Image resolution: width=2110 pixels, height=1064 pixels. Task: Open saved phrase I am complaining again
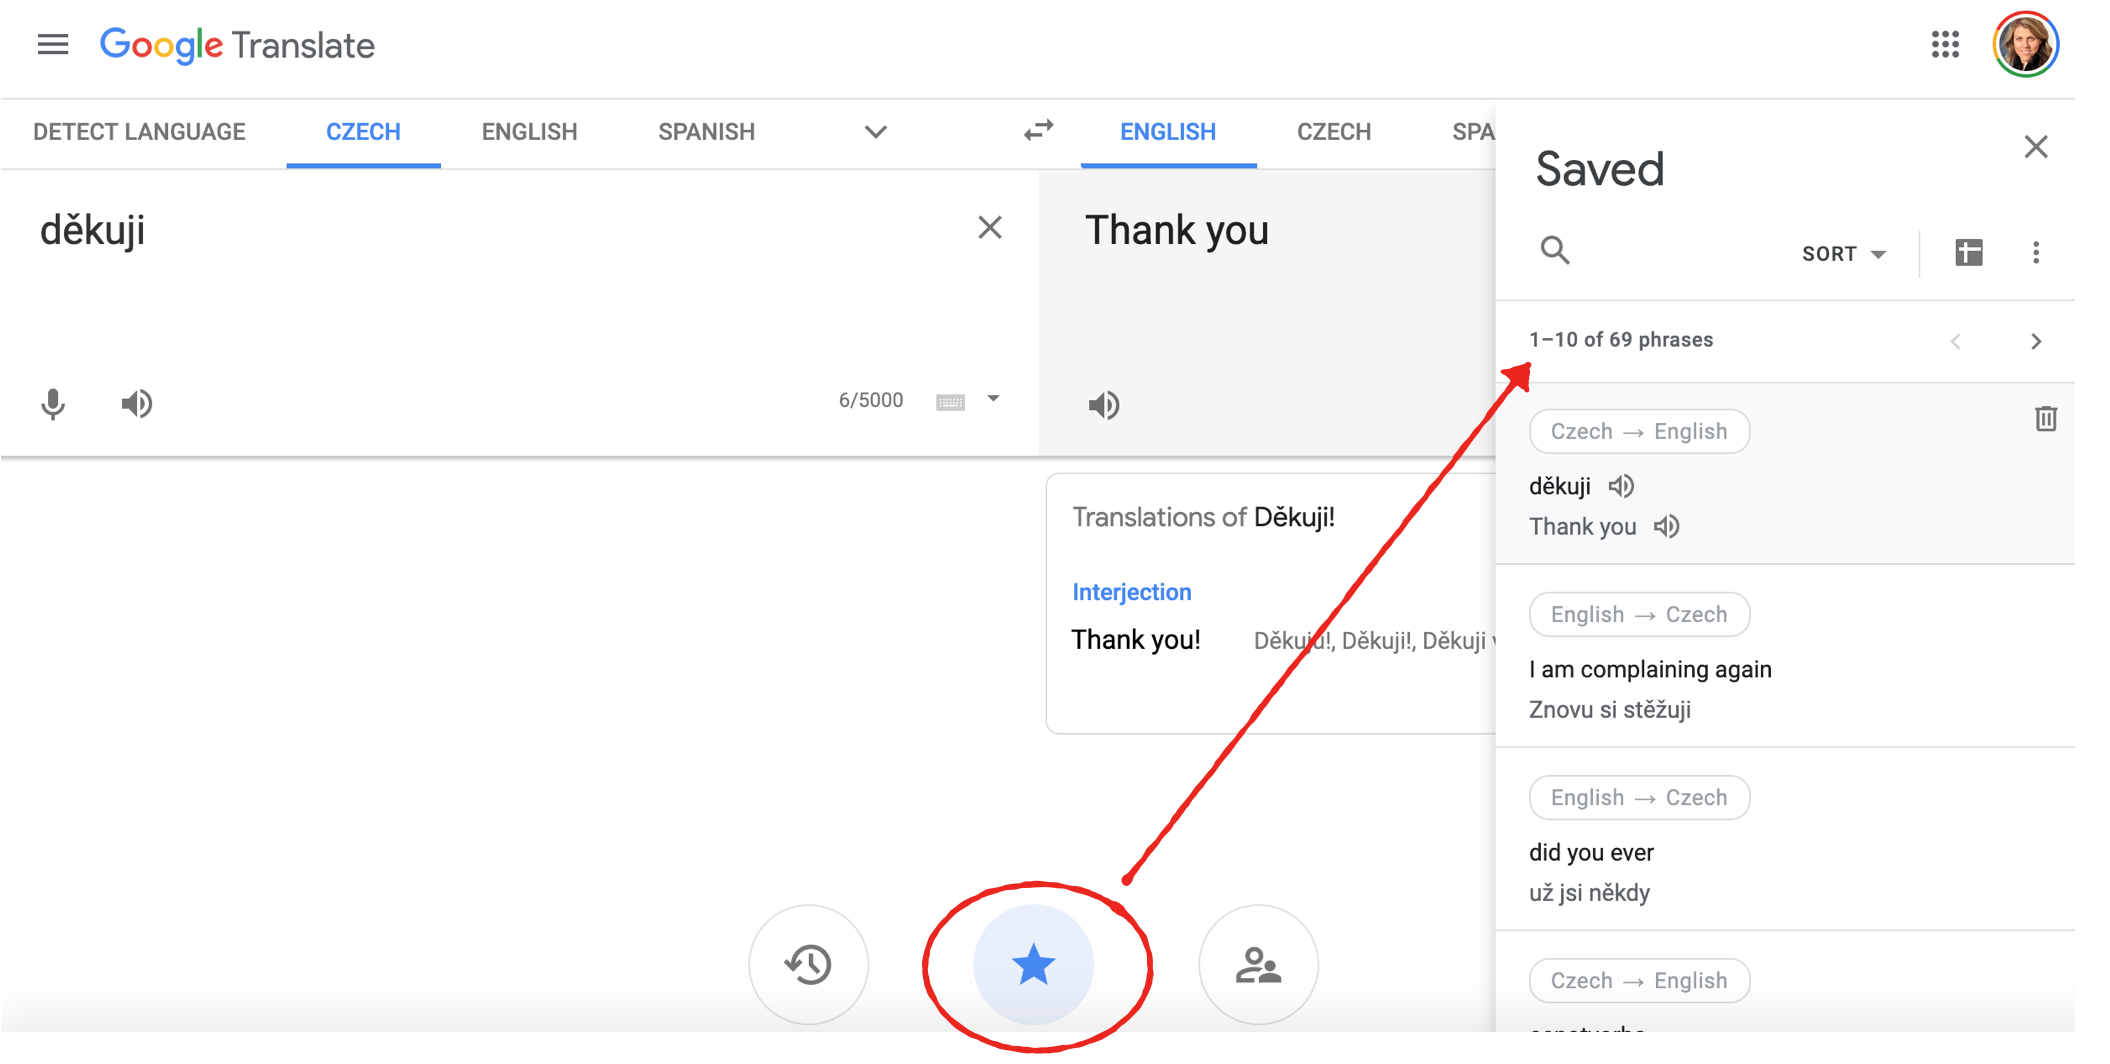click(1650, 669)
